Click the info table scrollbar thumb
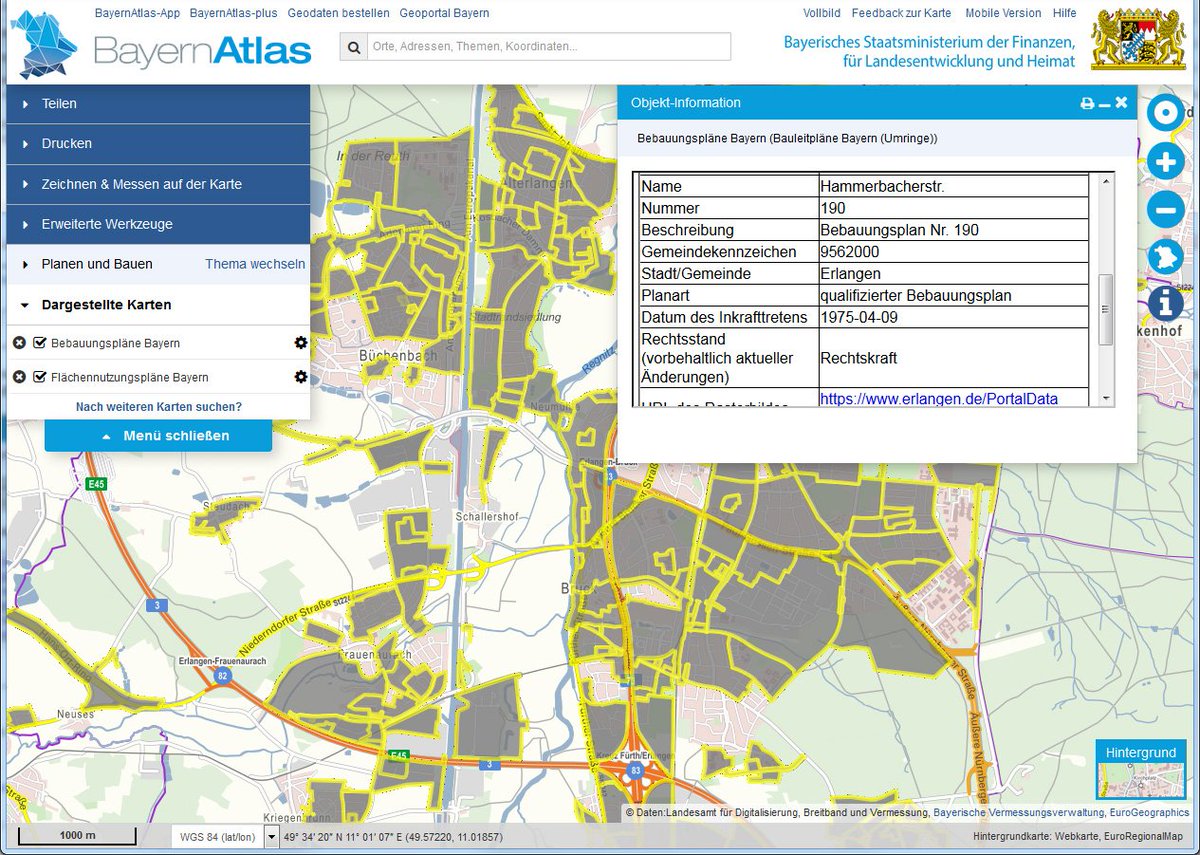The image size is (1200, 855). point(1105,309)
